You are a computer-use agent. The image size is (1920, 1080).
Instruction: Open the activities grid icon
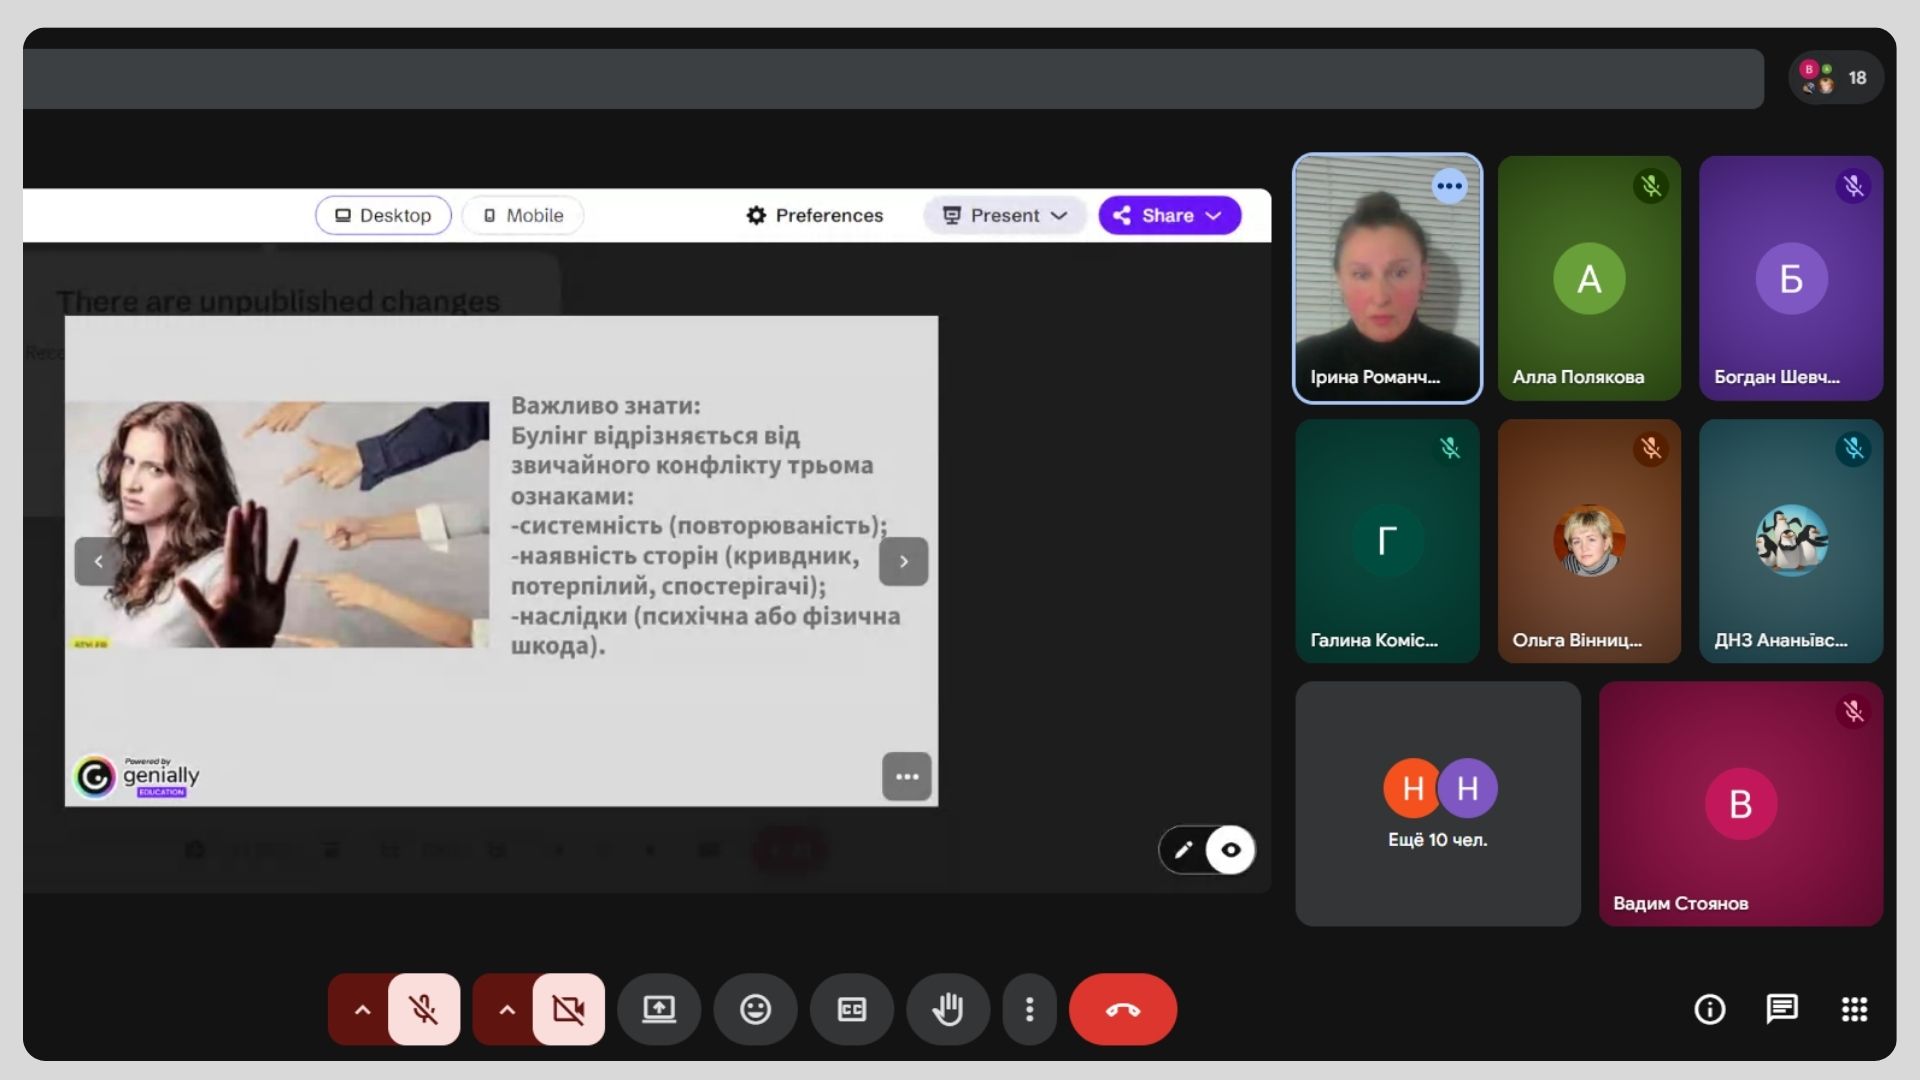tap(1854, 1009)
